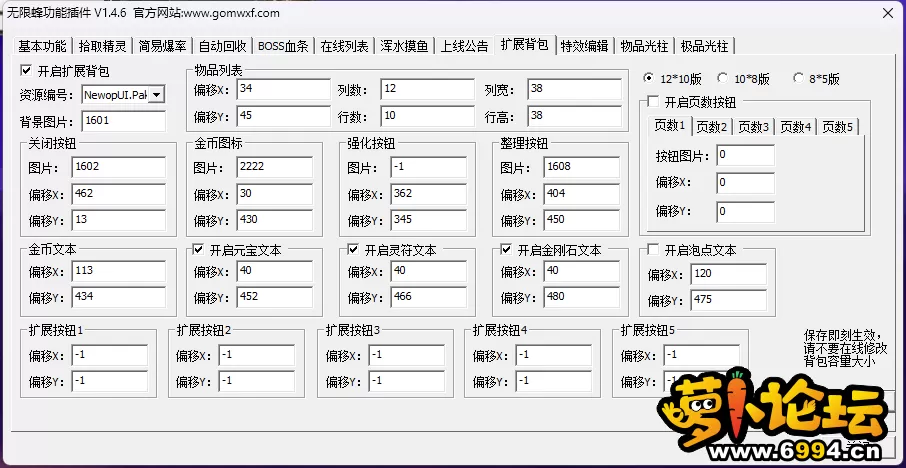Click 整理按钮 偏移Y field showing 450

point(581,220)
